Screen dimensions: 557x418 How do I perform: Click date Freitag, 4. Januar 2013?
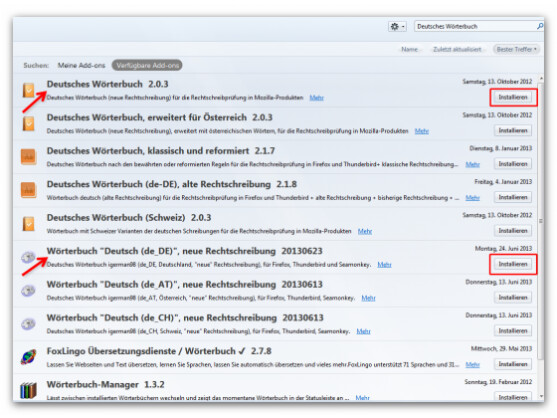point(503,182)
